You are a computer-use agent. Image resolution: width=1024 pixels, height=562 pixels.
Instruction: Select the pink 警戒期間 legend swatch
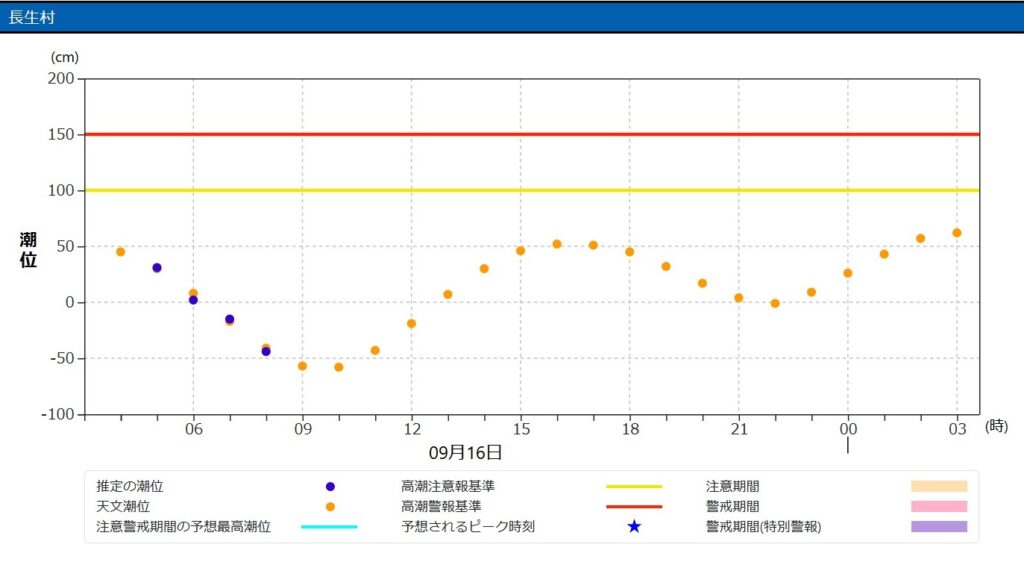[939, 507]
